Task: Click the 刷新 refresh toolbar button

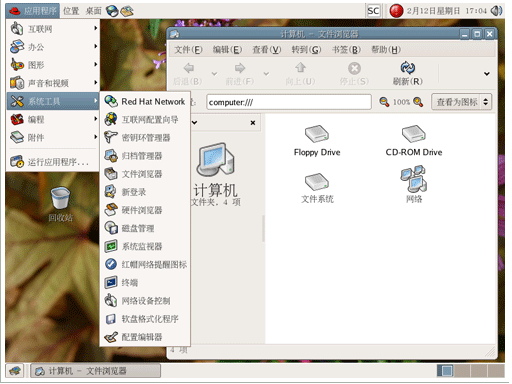Action: click(x=407, y=73)
